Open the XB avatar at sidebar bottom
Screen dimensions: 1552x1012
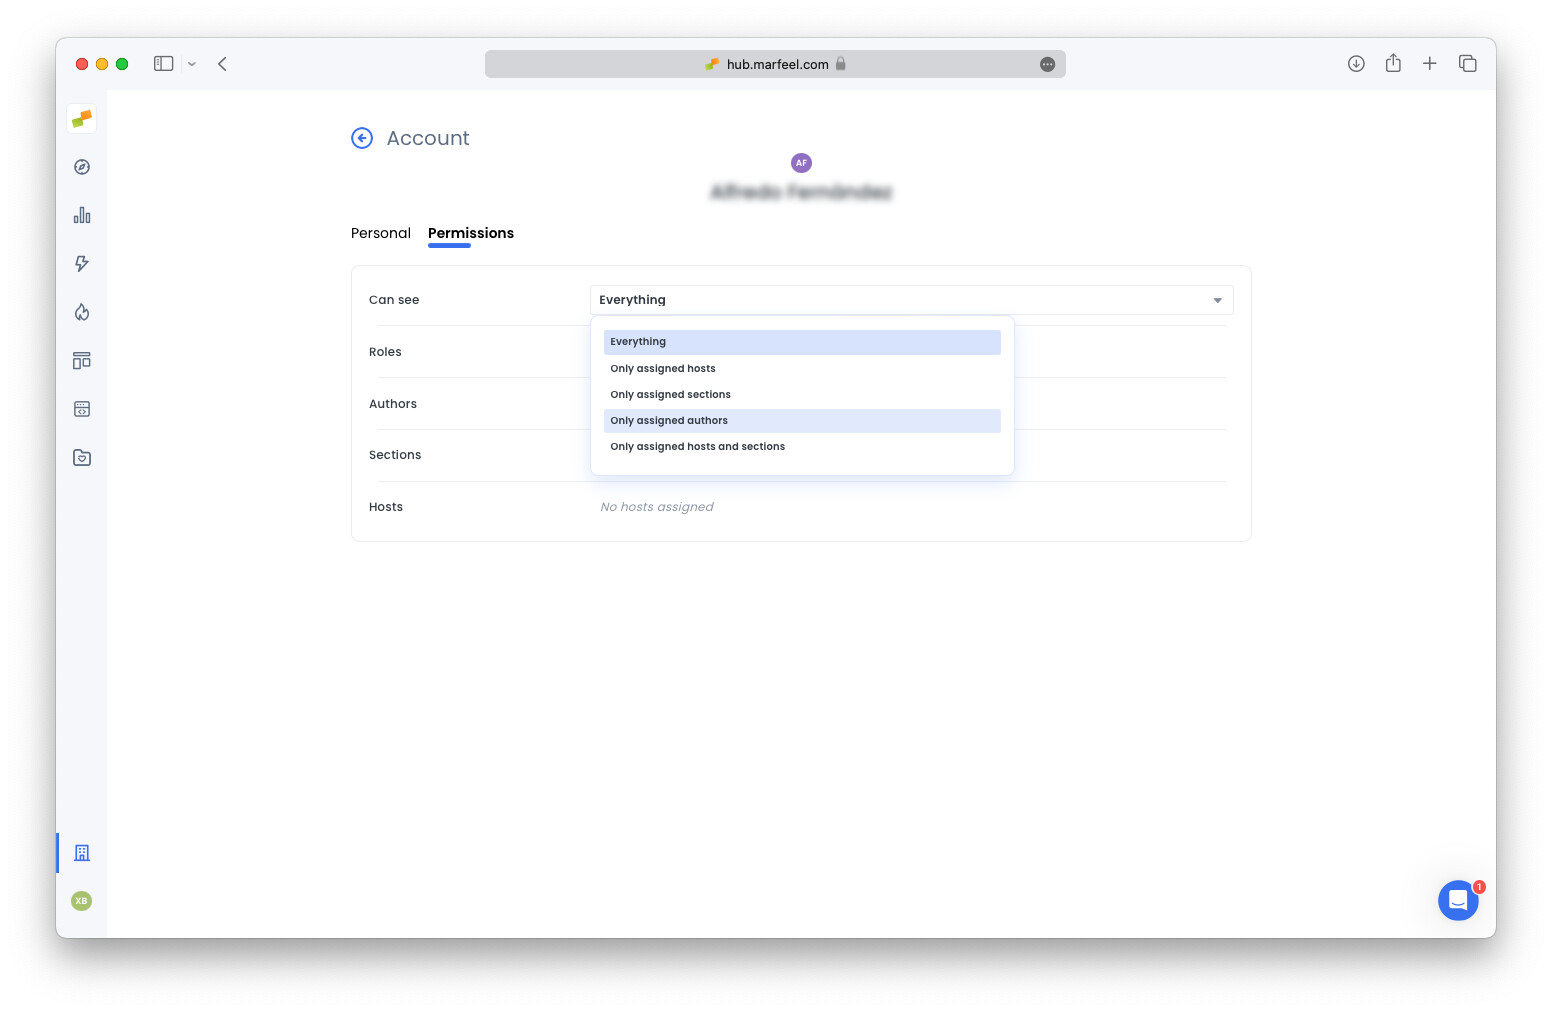click(x=81, y=901)
